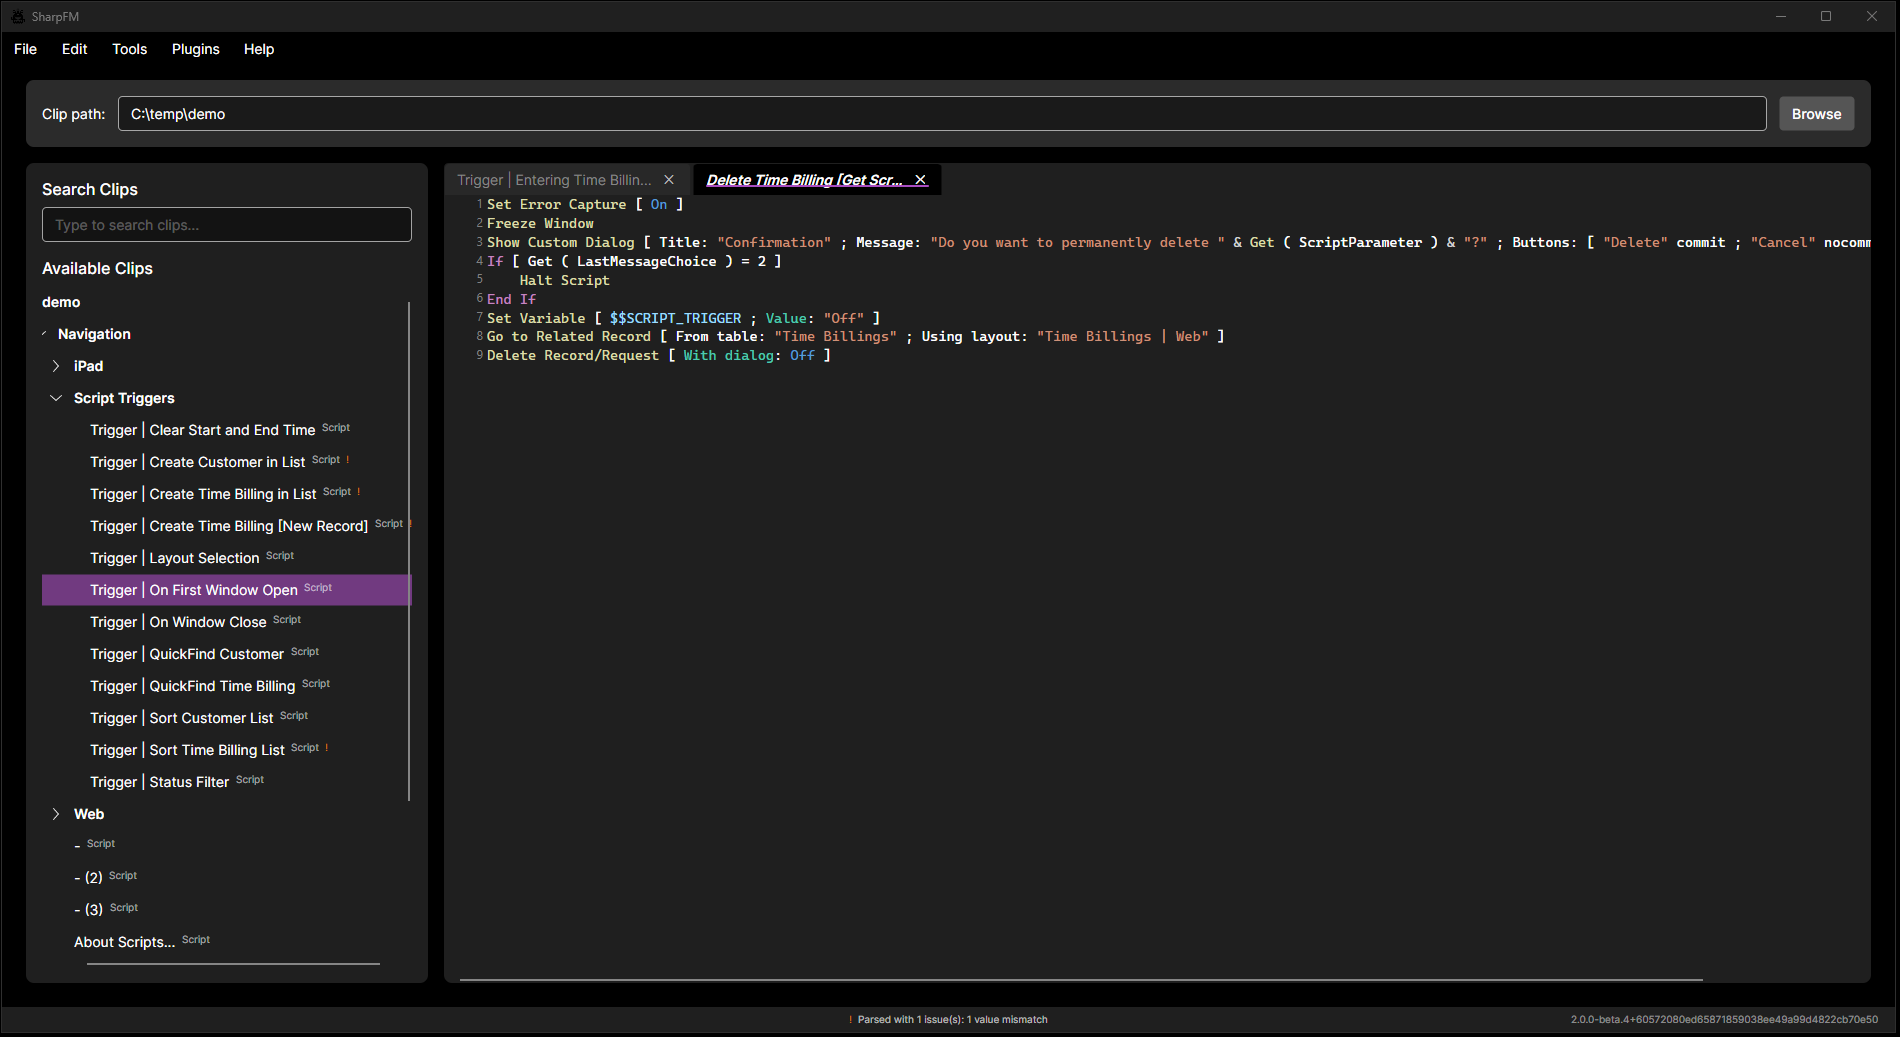The height and width of the screenshot is (1037, 1900).
Task: Select Trigger | Status Filter script
Action: (x=226, y=782)
